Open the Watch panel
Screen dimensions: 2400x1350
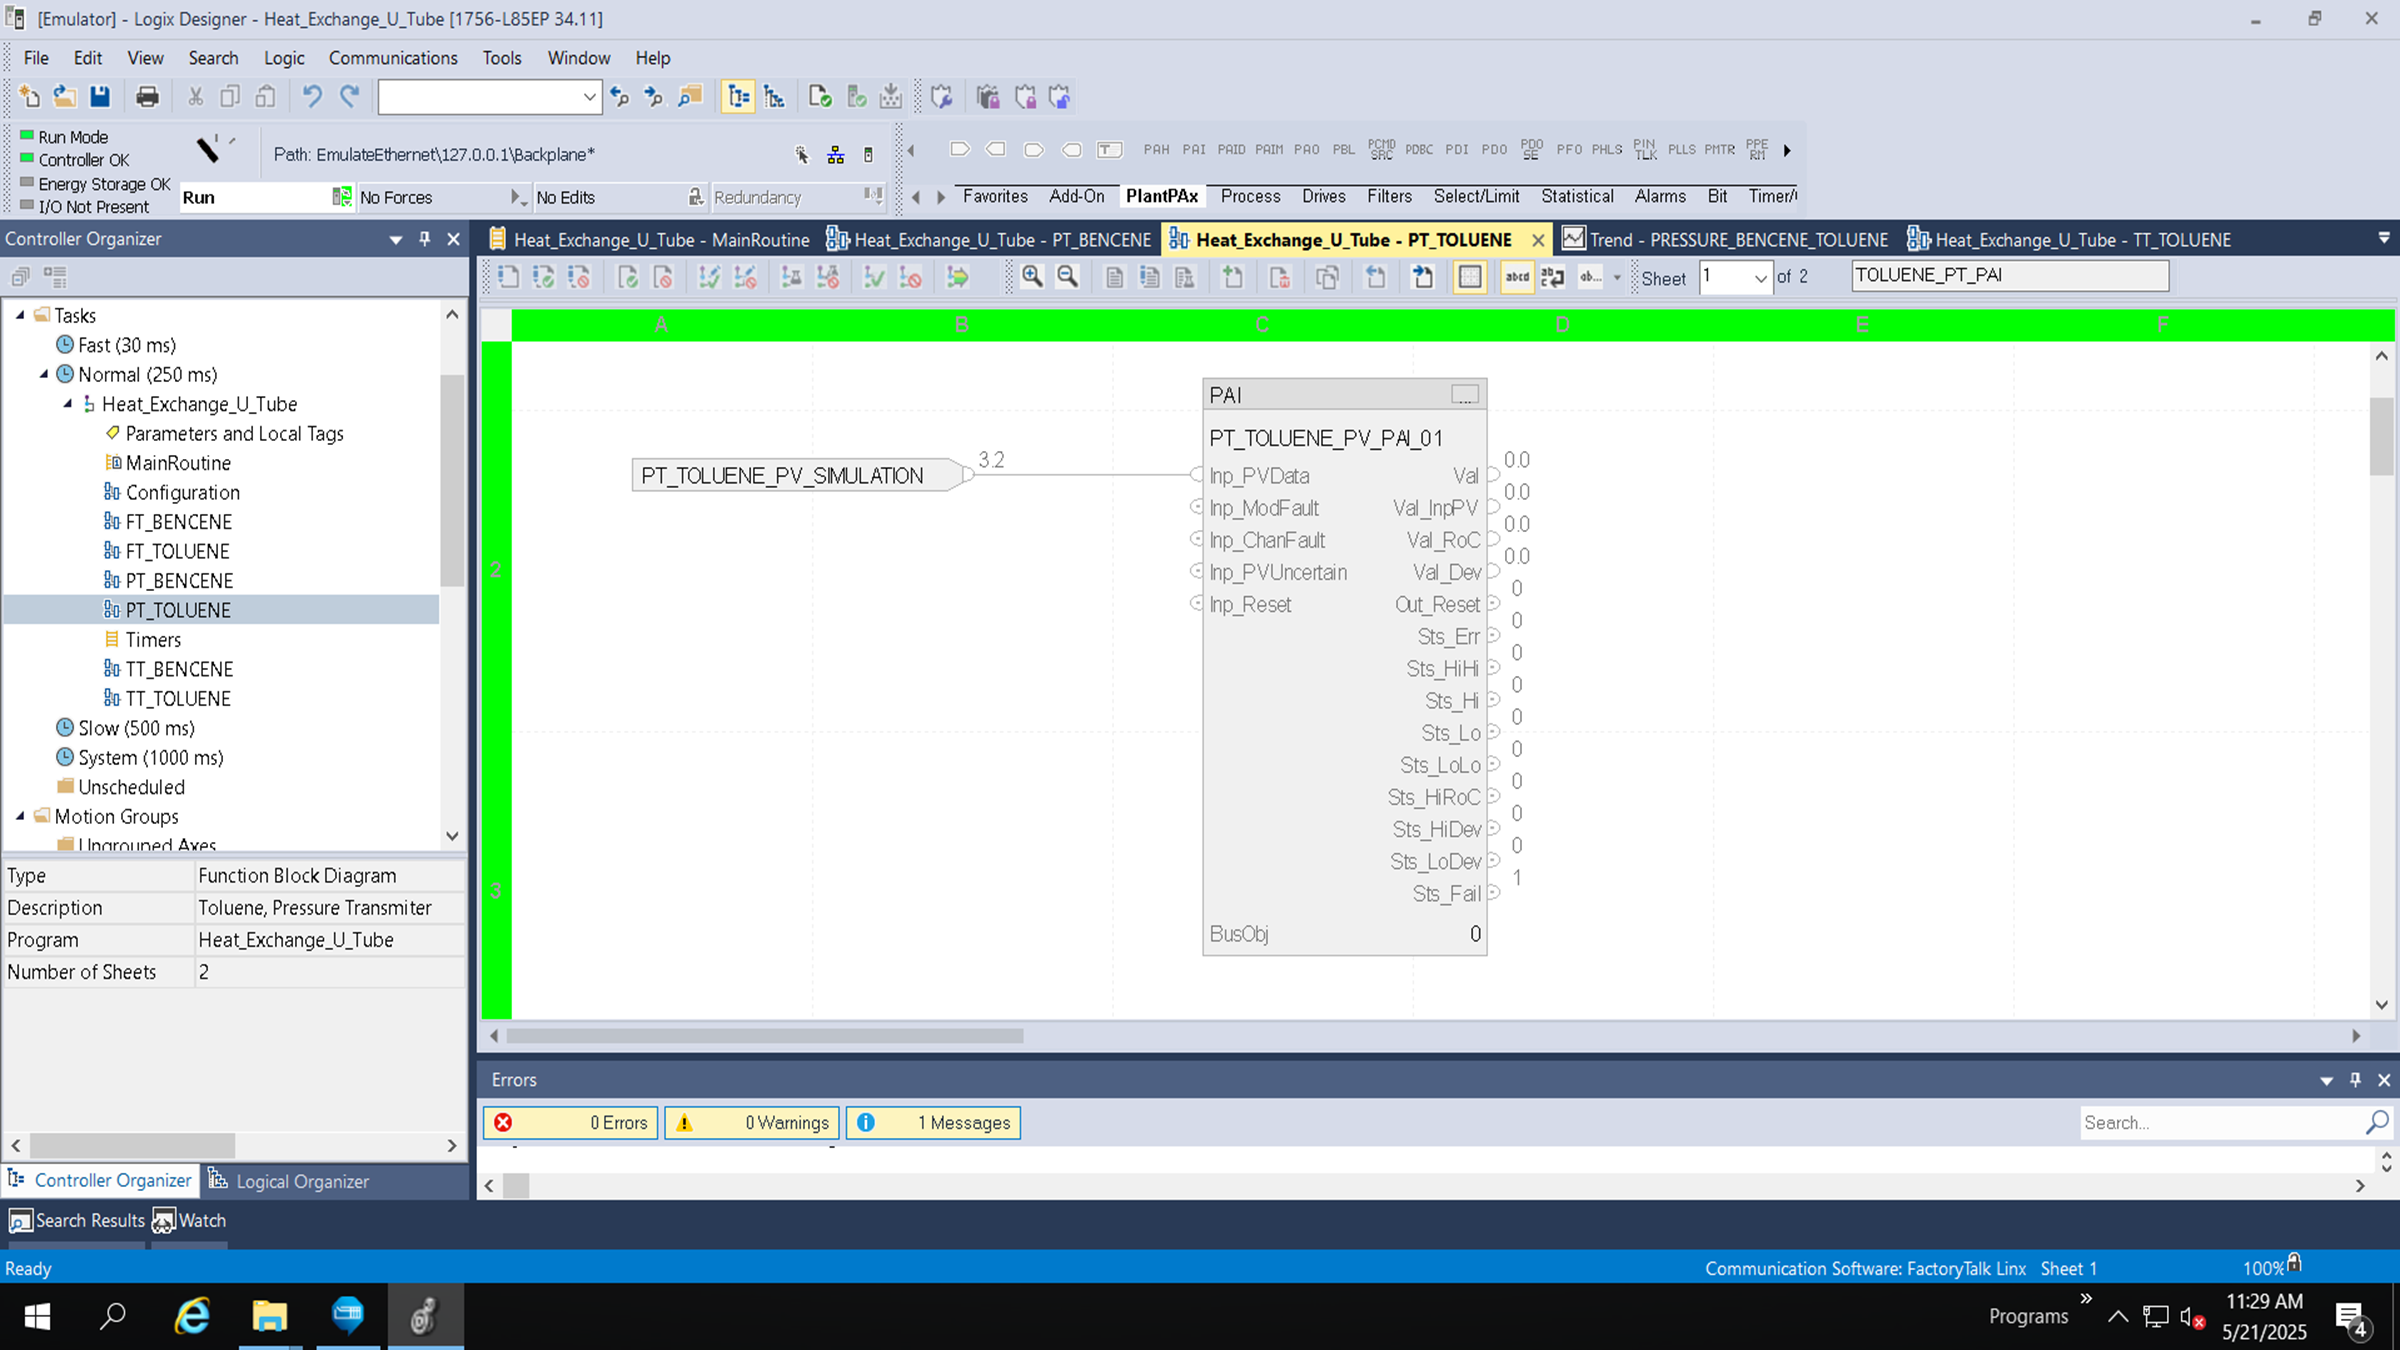point(190,1221)
